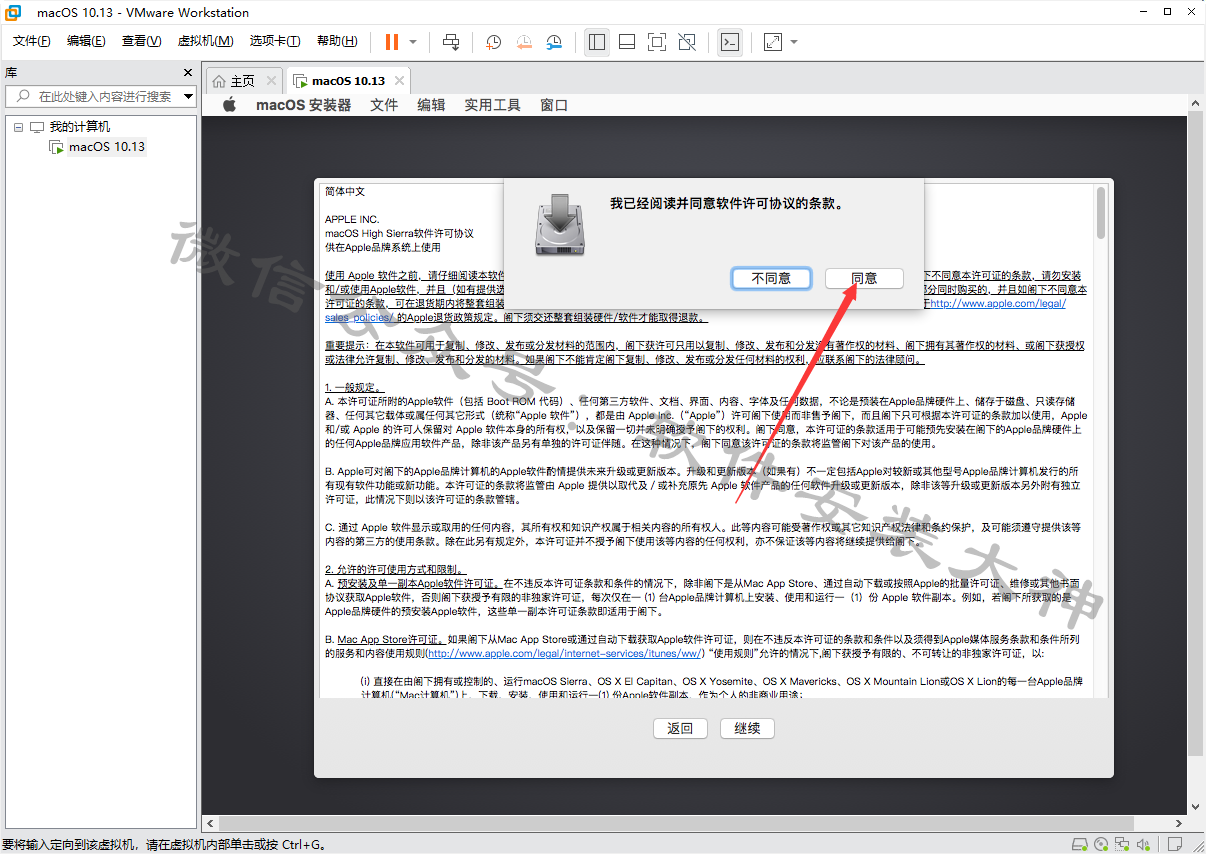Viewport: 1206px width, 854px height.
Task: Collapse the 我的计算机 tree node
Action: click(x=18, y=127)
